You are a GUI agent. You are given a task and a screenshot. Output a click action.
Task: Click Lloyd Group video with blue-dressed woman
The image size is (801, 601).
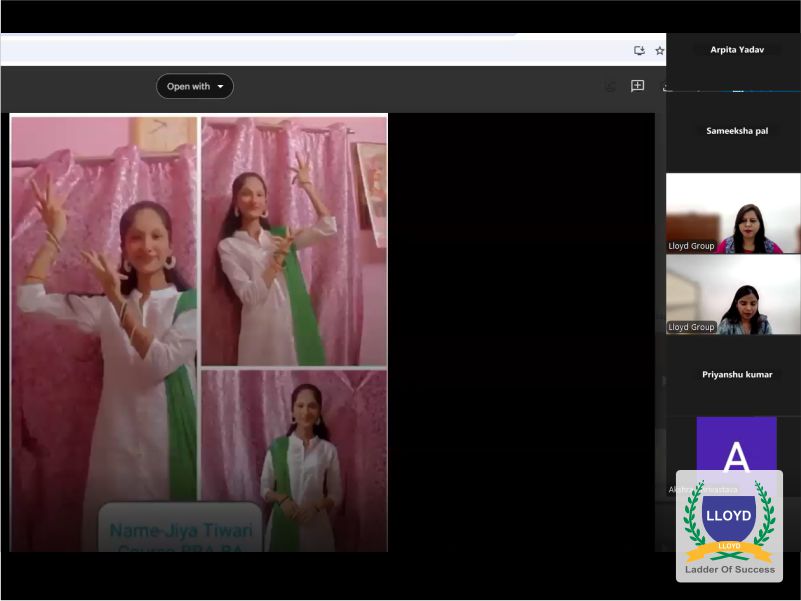pyautogui.click(x=734, y=294)
